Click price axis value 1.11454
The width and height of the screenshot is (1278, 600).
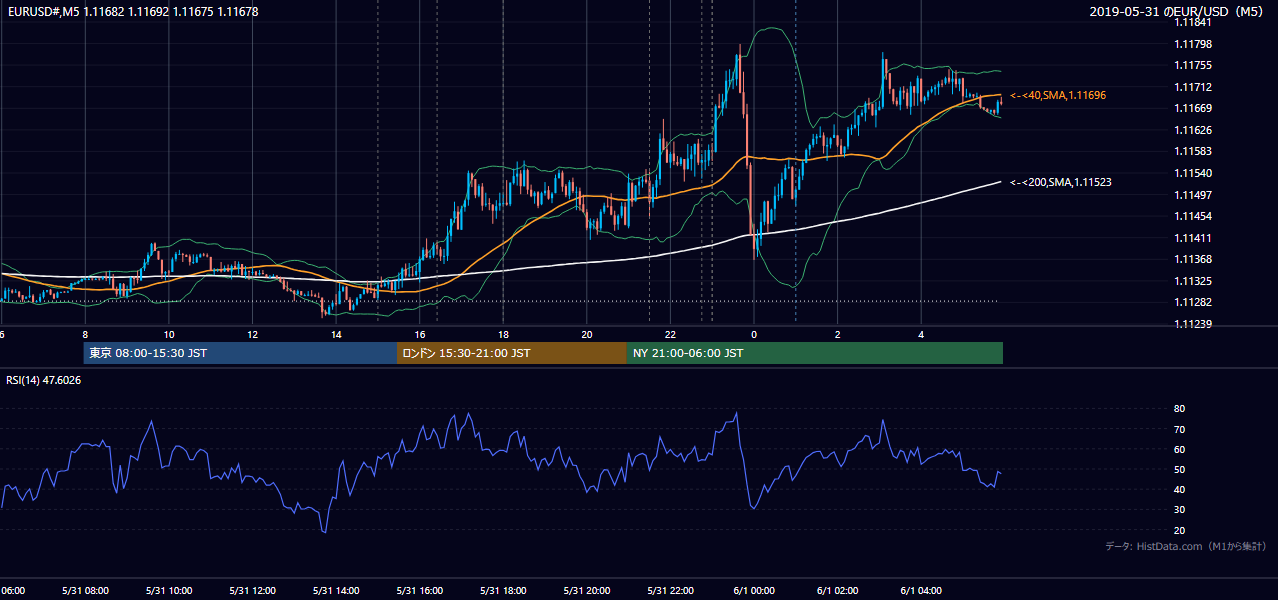[x=1194, y=216]
